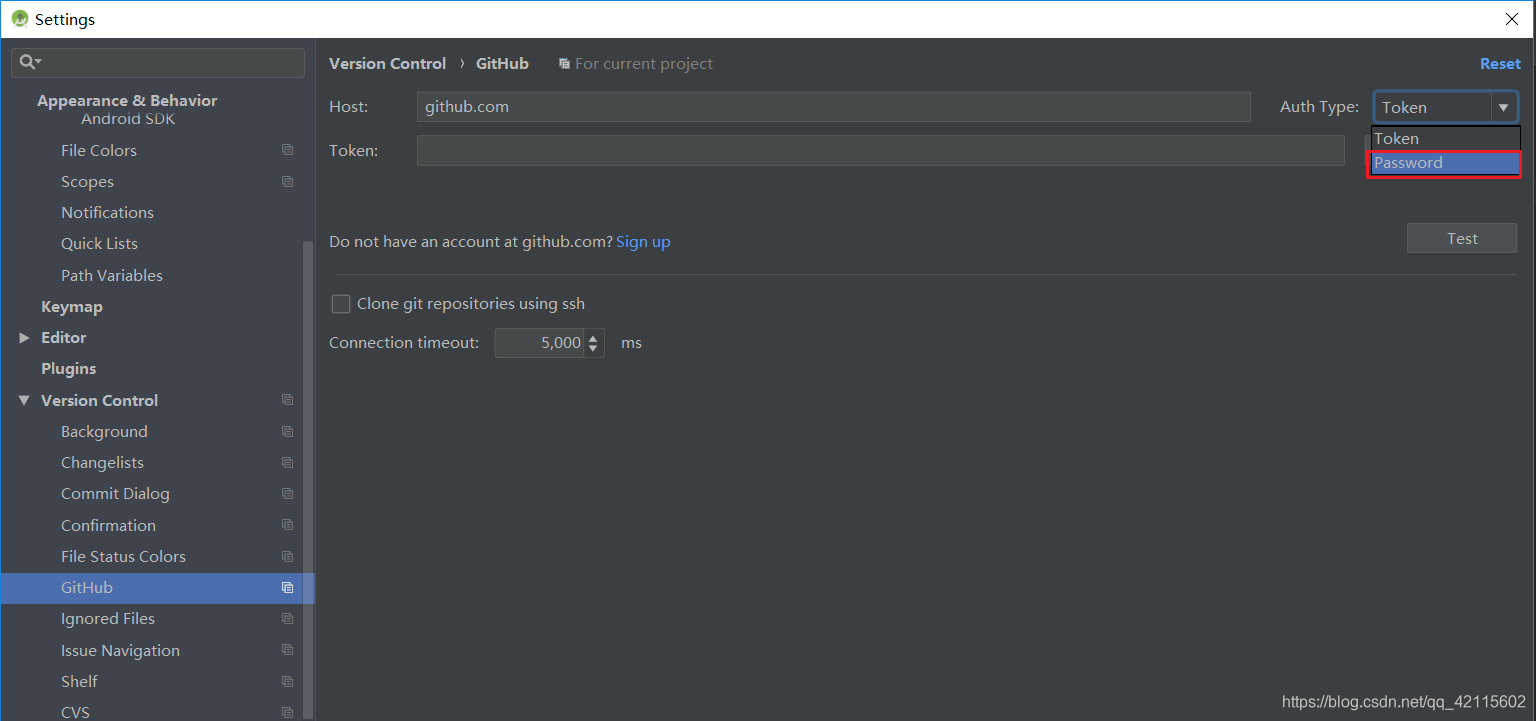The height and width of the screenshot is (721, 1536).
Task: Increase connection timeout with up arrow
Action: (x=594, y=337)
